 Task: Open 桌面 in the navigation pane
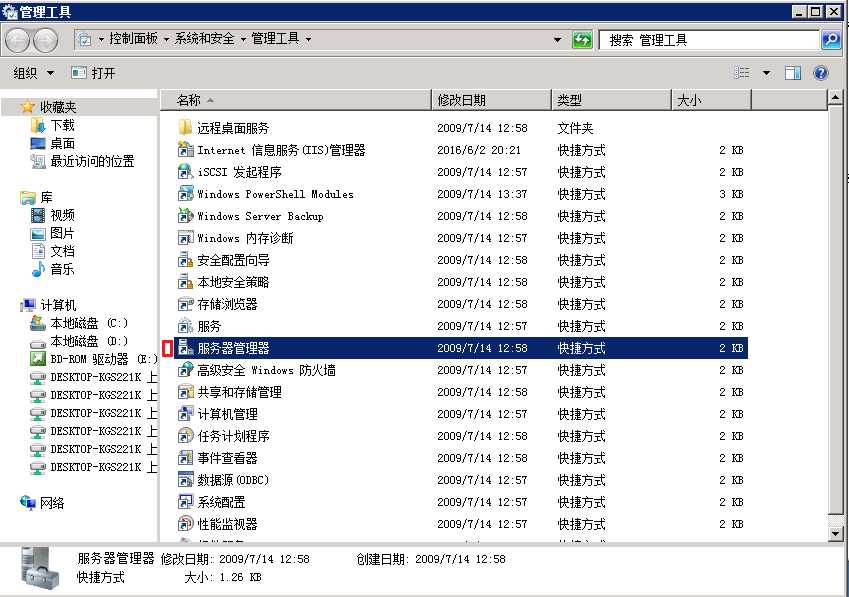click(62, 143)
